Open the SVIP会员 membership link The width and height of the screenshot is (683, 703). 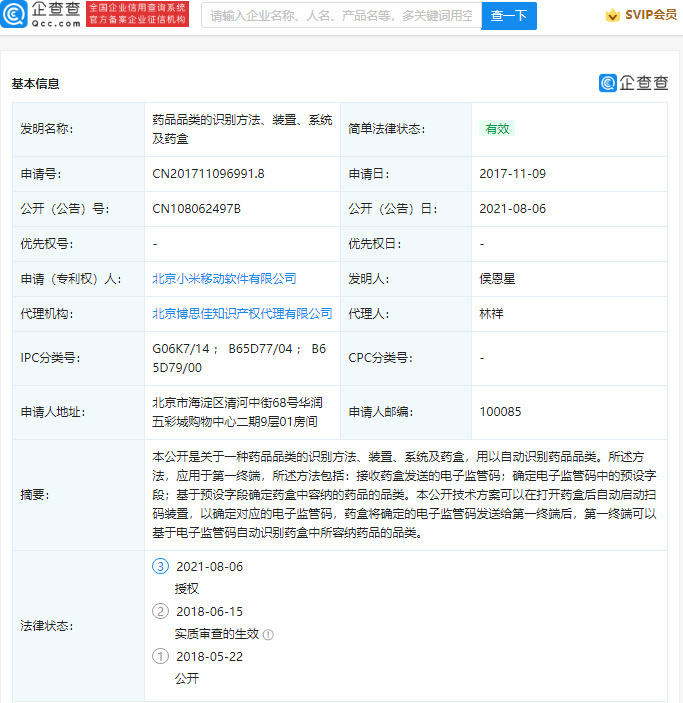[x=640, y=16]
